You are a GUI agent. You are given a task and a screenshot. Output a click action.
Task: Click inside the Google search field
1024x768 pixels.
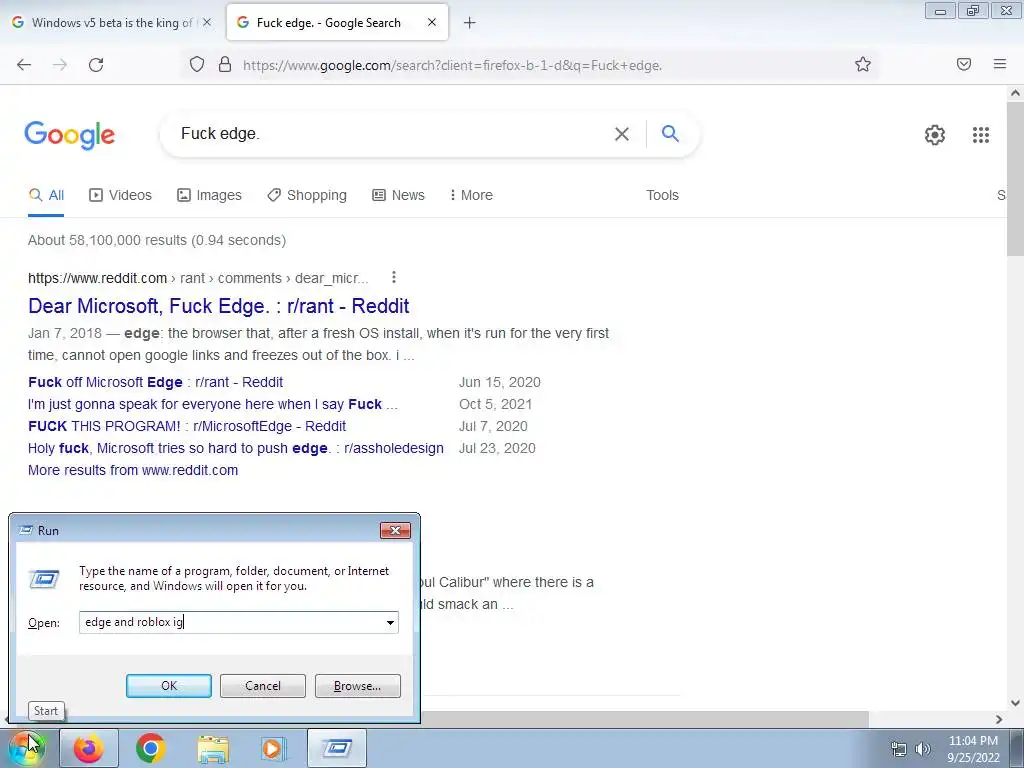[392, 134]
